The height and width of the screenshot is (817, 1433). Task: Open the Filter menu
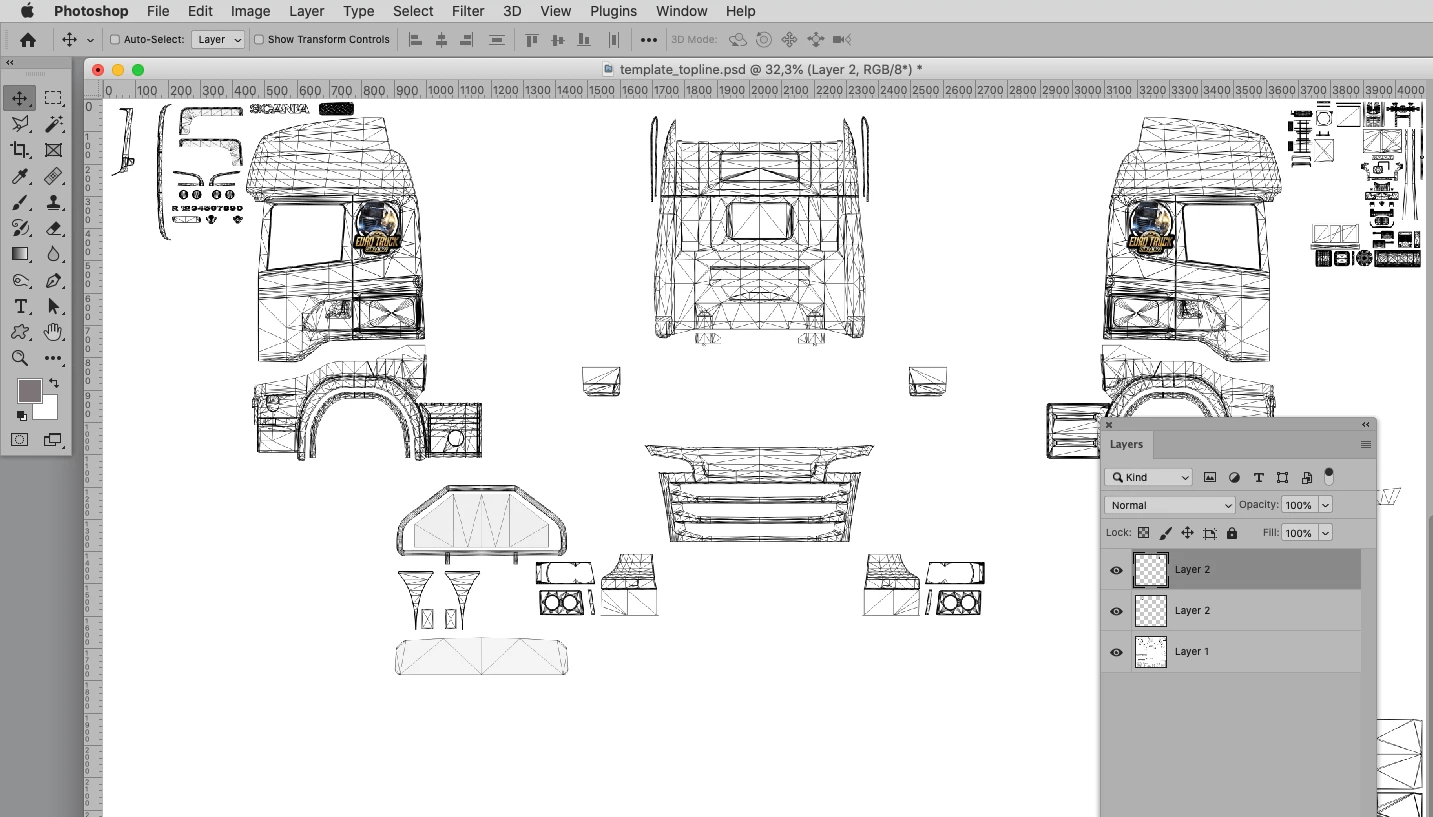[x=468, y=11]
